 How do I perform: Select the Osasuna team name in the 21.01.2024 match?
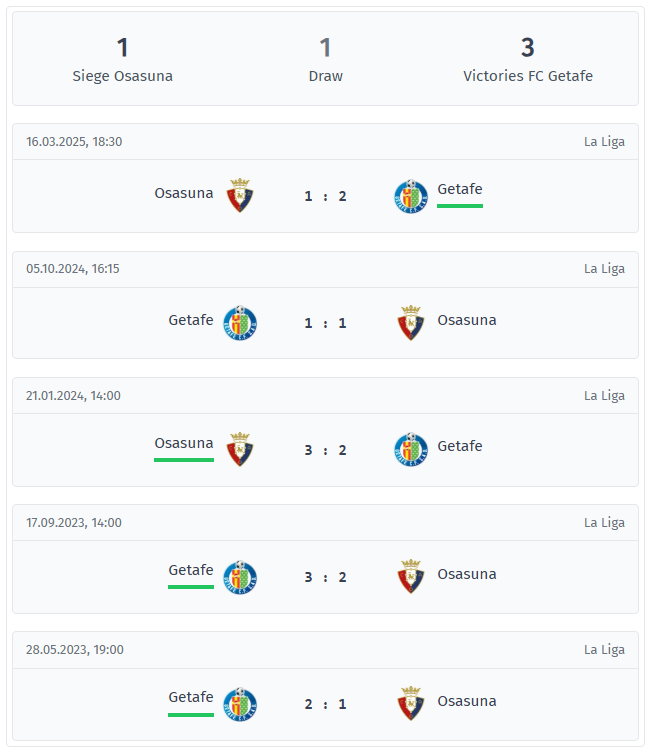pos(184,443)
